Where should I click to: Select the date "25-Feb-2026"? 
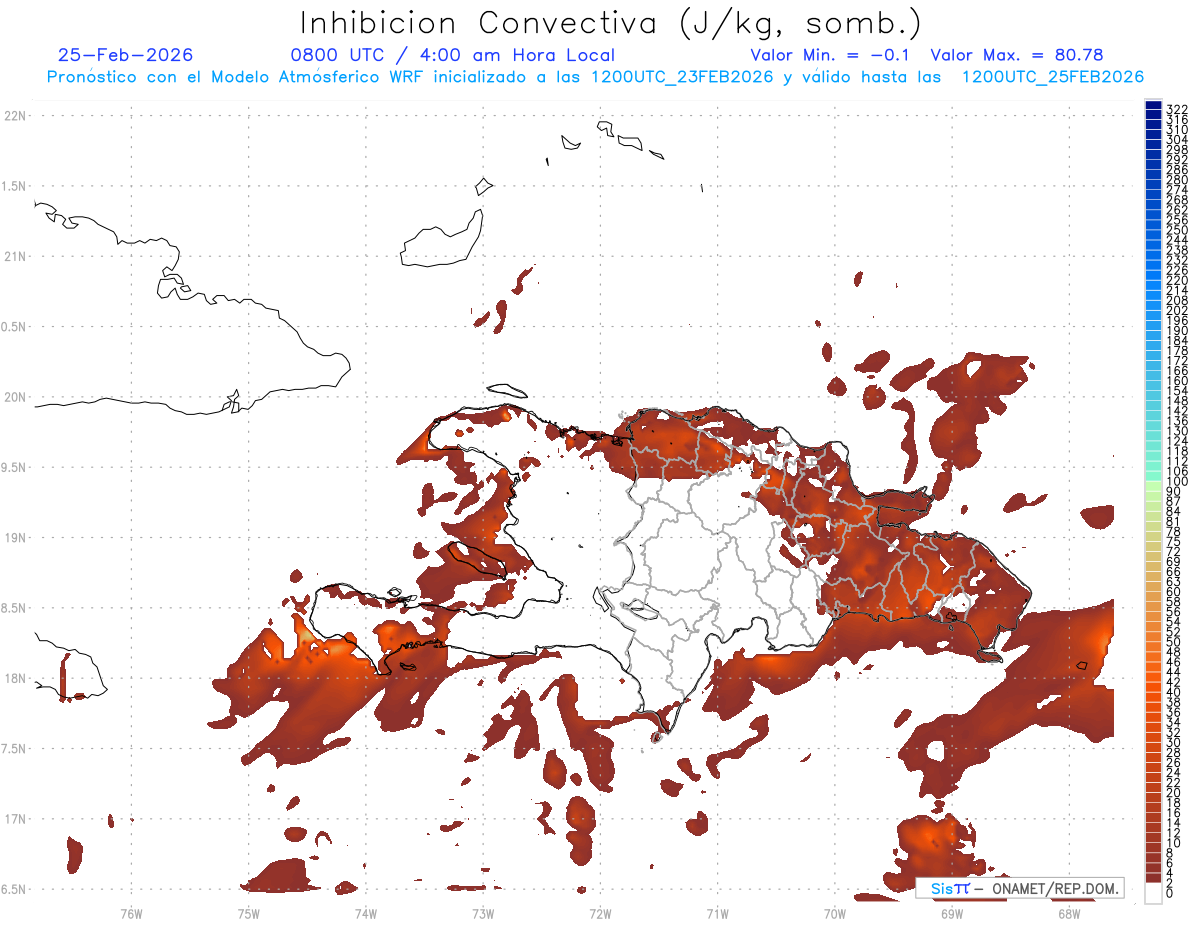click(x=126, y=55)
